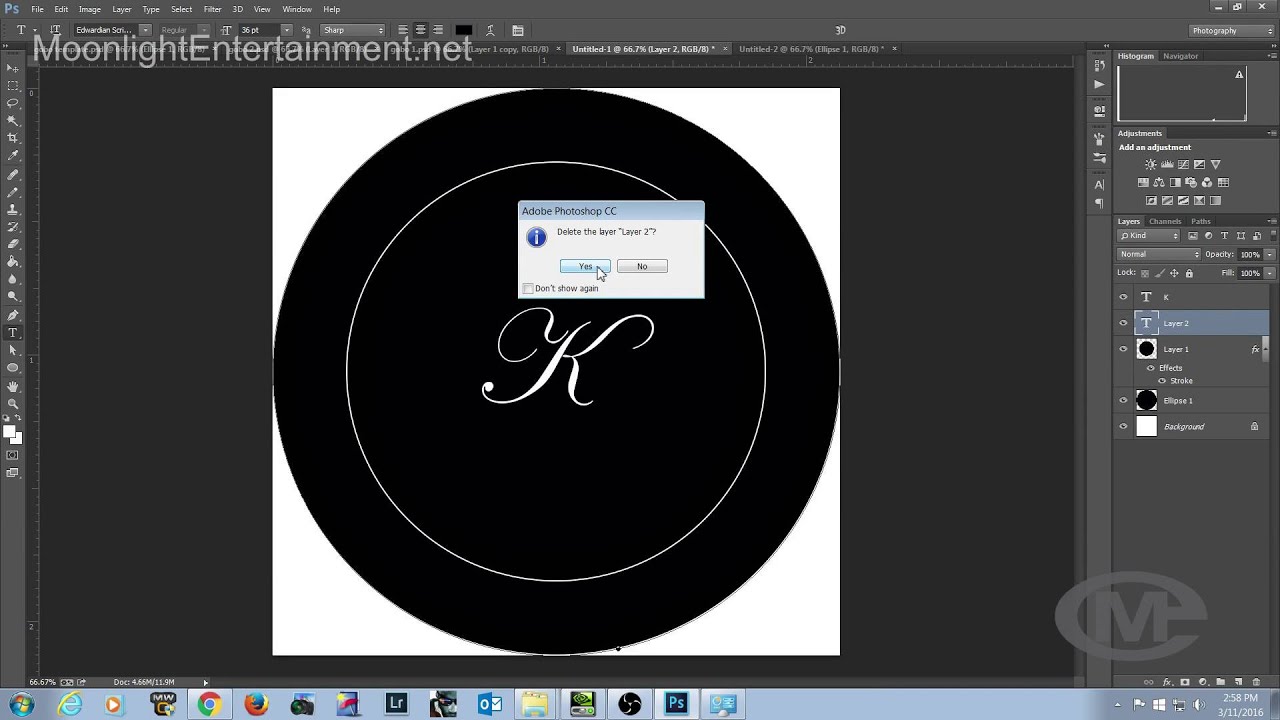Toggle the Character and Paragraph panels
Viewport: 1280px width, 720px height.
(517, 30)
